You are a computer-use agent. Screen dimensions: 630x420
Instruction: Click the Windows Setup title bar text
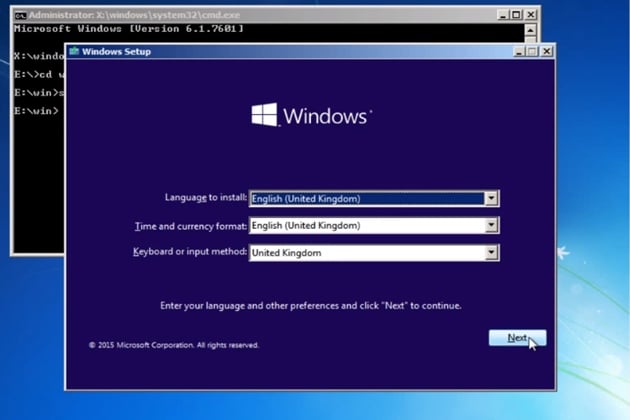click(x=117, y=51)
